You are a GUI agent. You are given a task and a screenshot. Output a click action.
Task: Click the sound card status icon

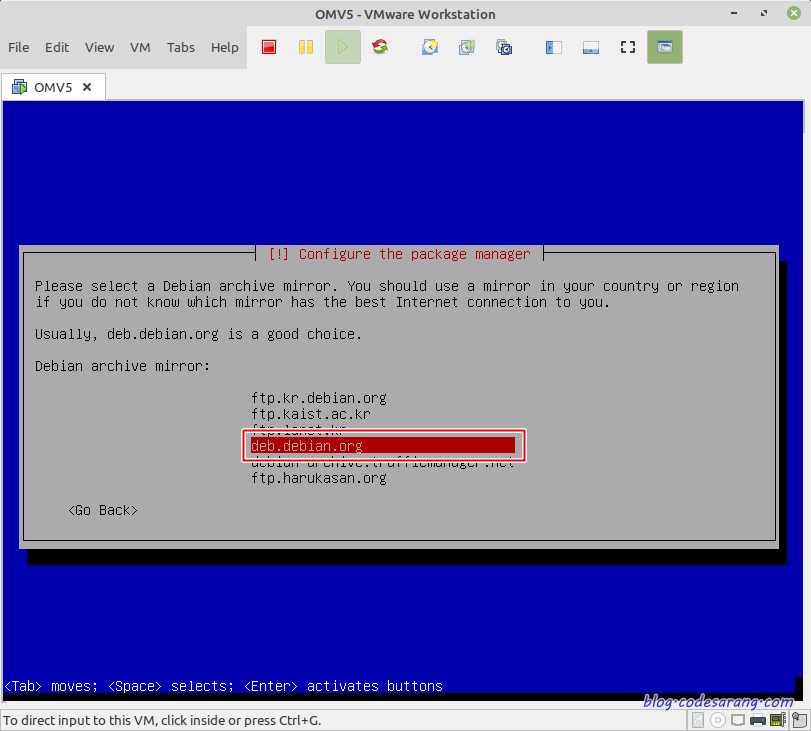[778, 720]
